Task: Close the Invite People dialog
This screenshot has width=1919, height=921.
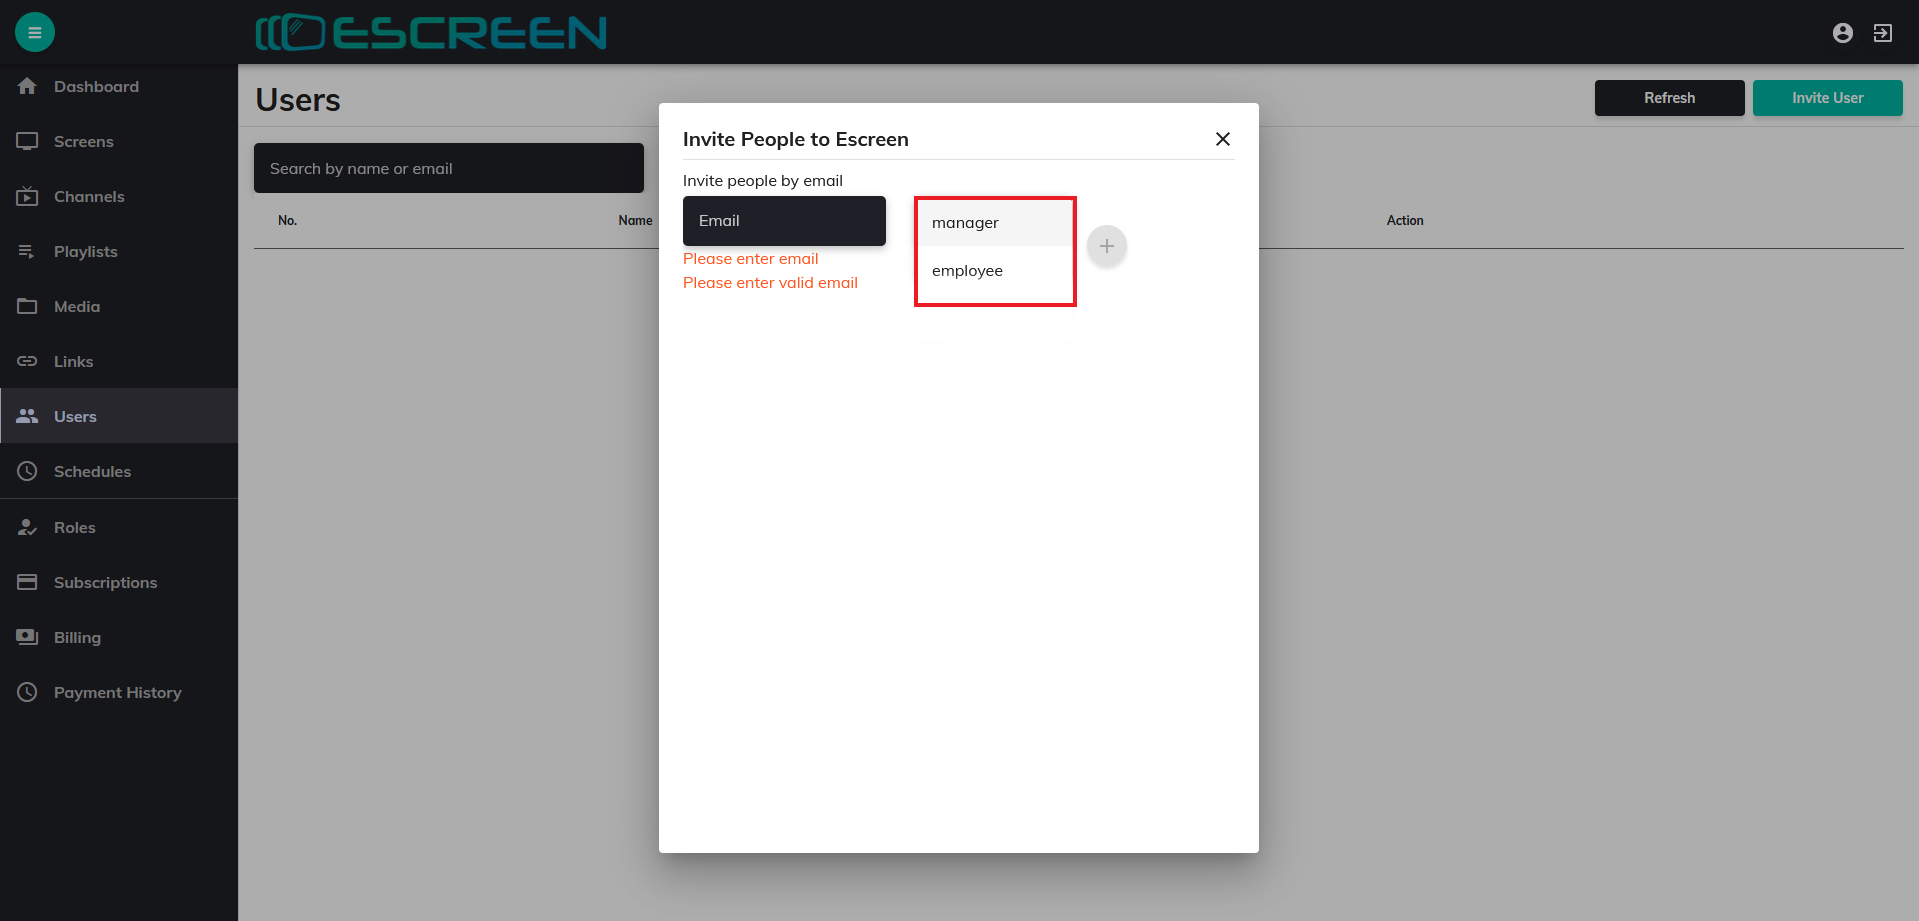Action: (1222, 139)
